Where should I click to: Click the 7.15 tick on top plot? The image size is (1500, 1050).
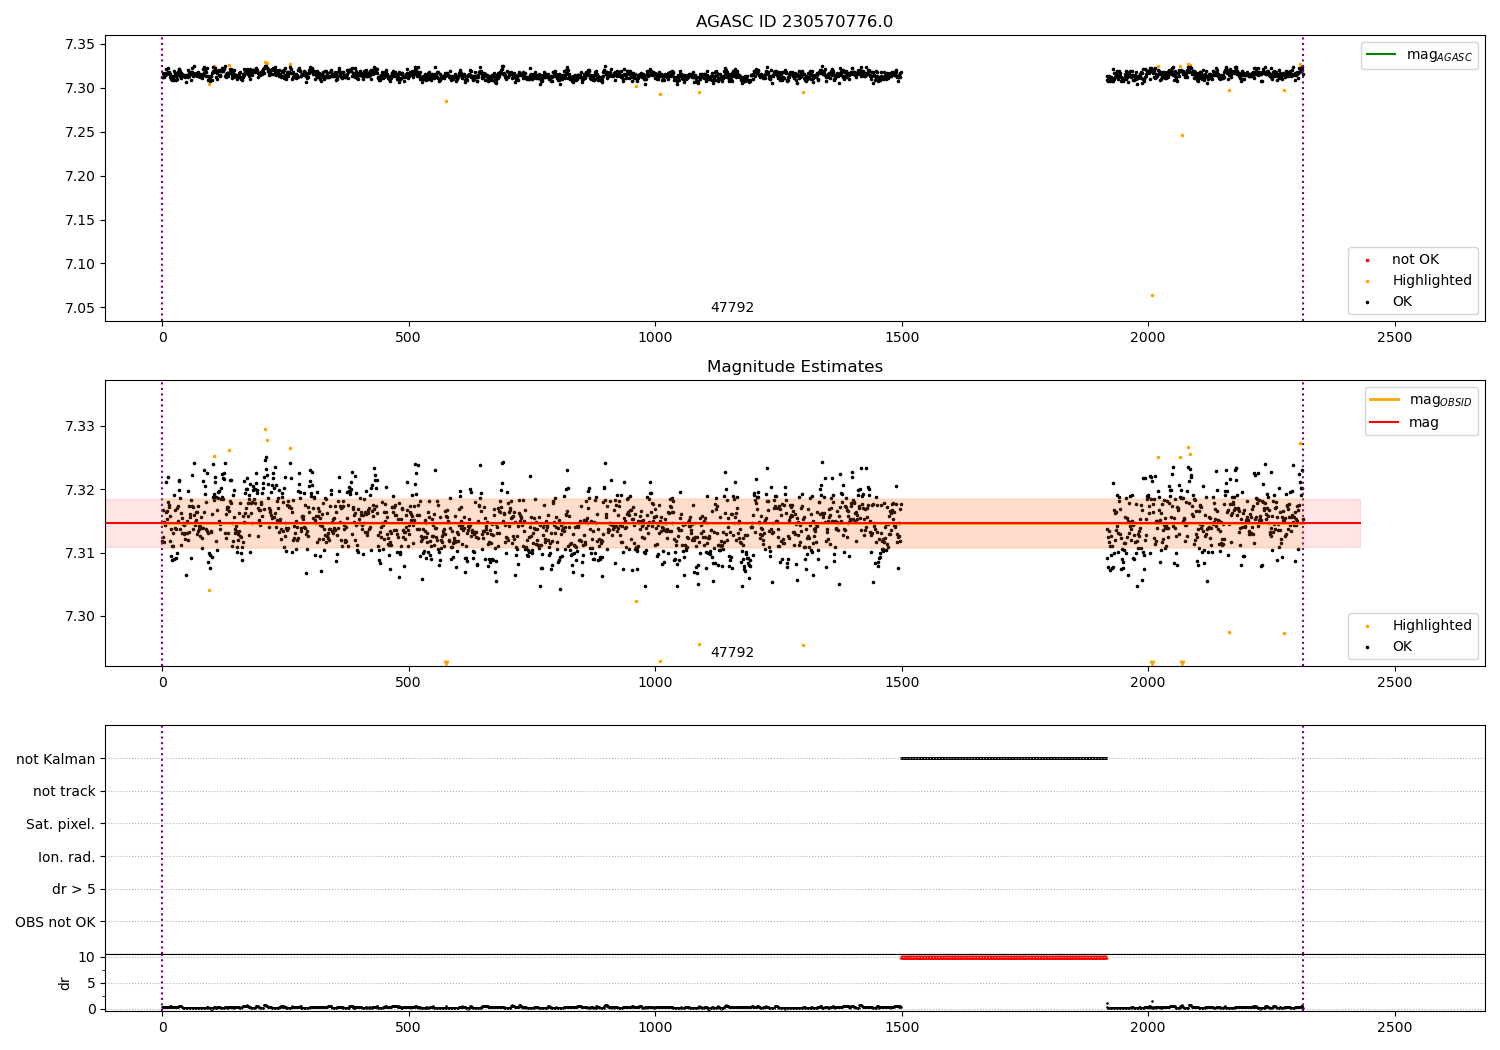point(80,220)
